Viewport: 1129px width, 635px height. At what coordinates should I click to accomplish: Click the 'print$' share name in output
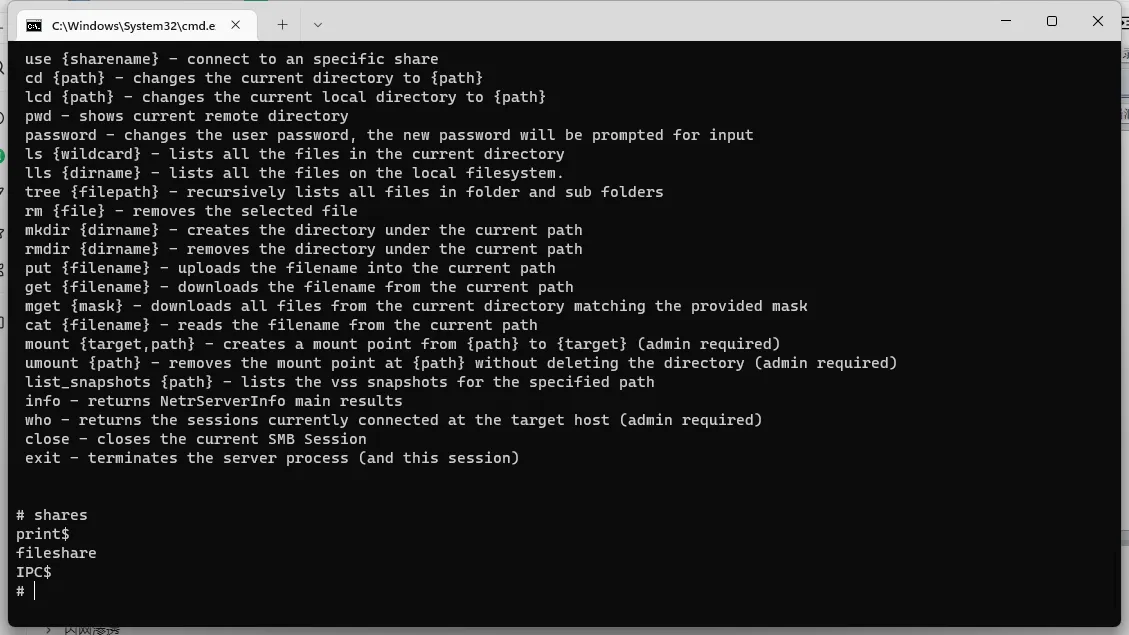click(42, 534)
